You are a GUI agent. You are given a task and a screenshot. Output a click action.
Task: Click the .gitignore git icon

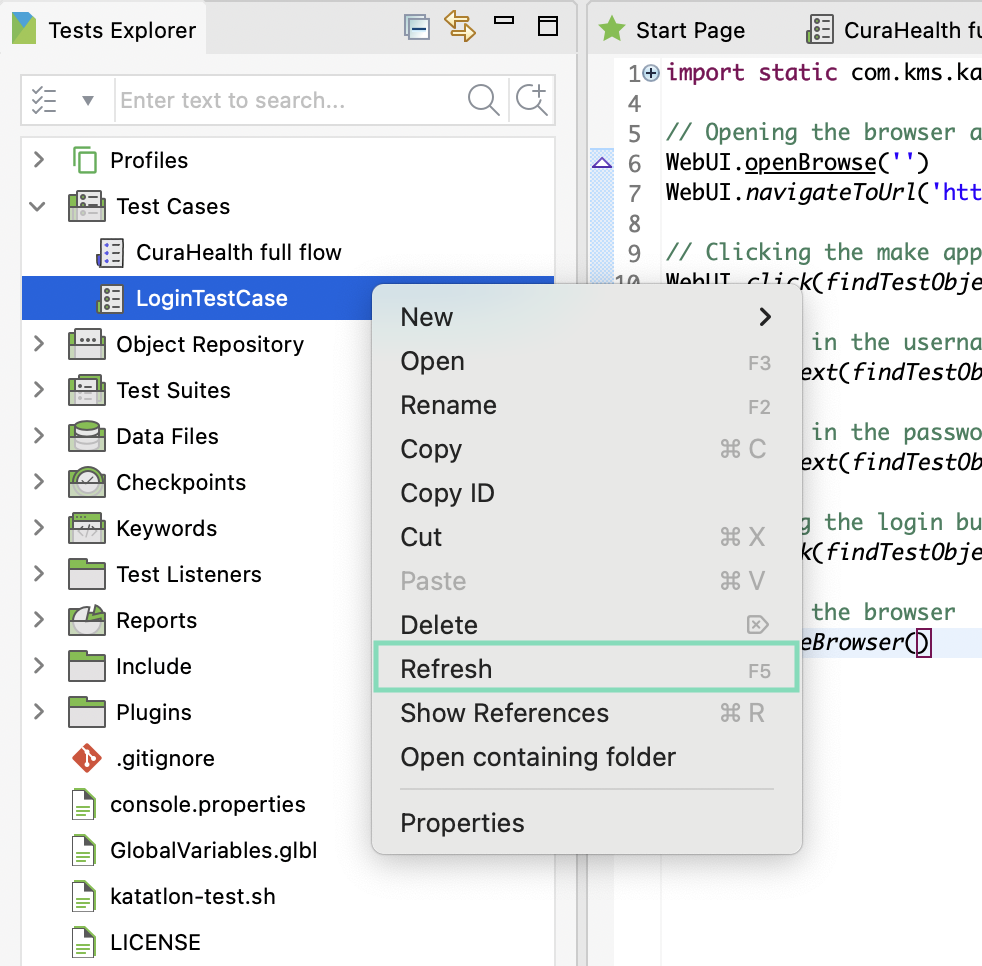point(86,758)
